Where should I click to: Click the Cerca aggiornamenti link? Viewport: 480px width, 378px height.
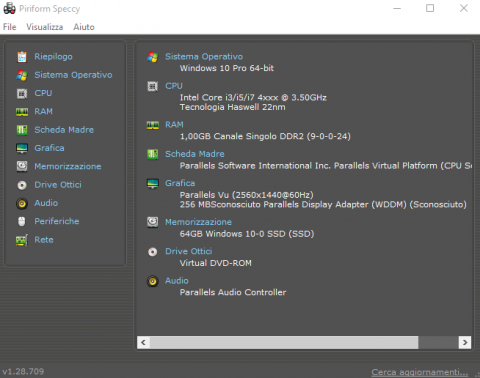[x=420, y=372]
